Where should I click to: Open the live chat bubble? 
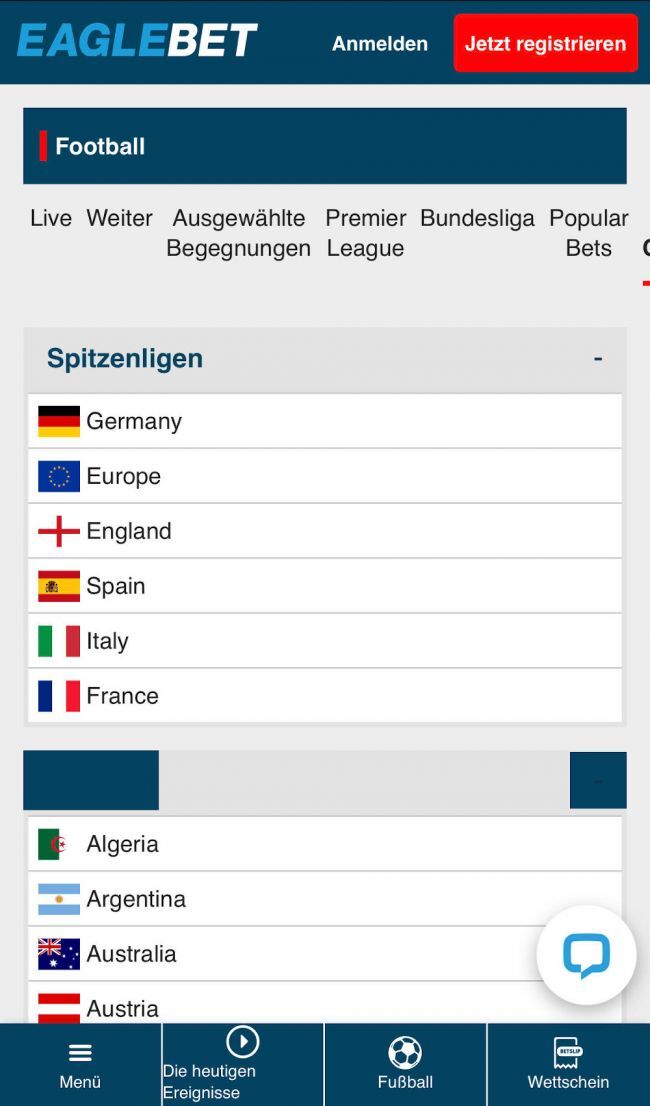[x=586, y=955]
